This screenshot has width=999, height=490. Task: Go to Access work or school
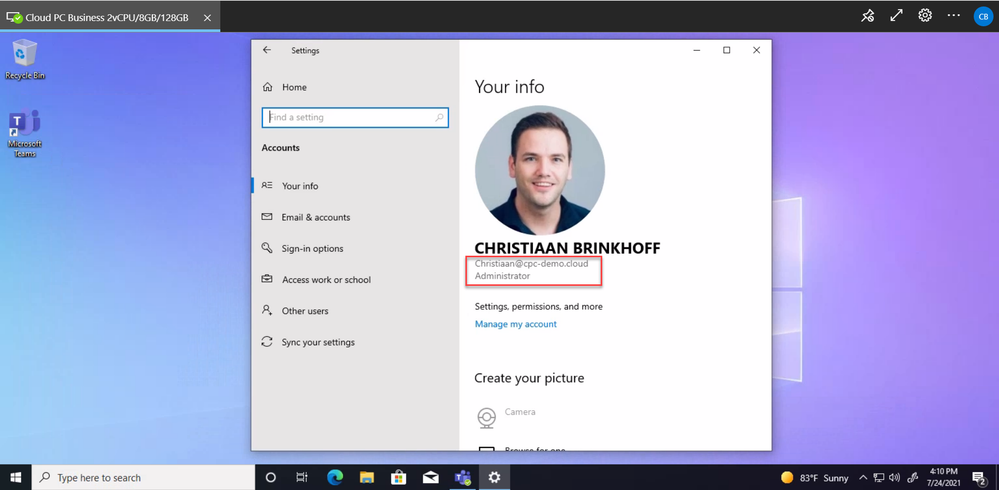click(326, 280)
